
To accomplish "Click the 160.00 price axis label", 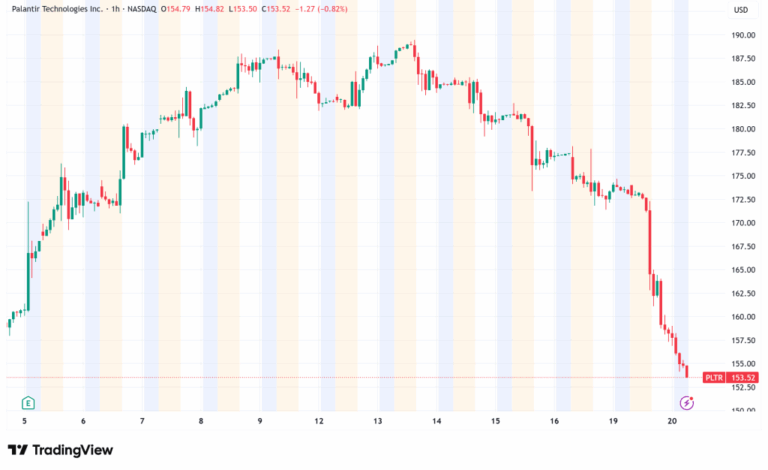I will pos(743,317).
